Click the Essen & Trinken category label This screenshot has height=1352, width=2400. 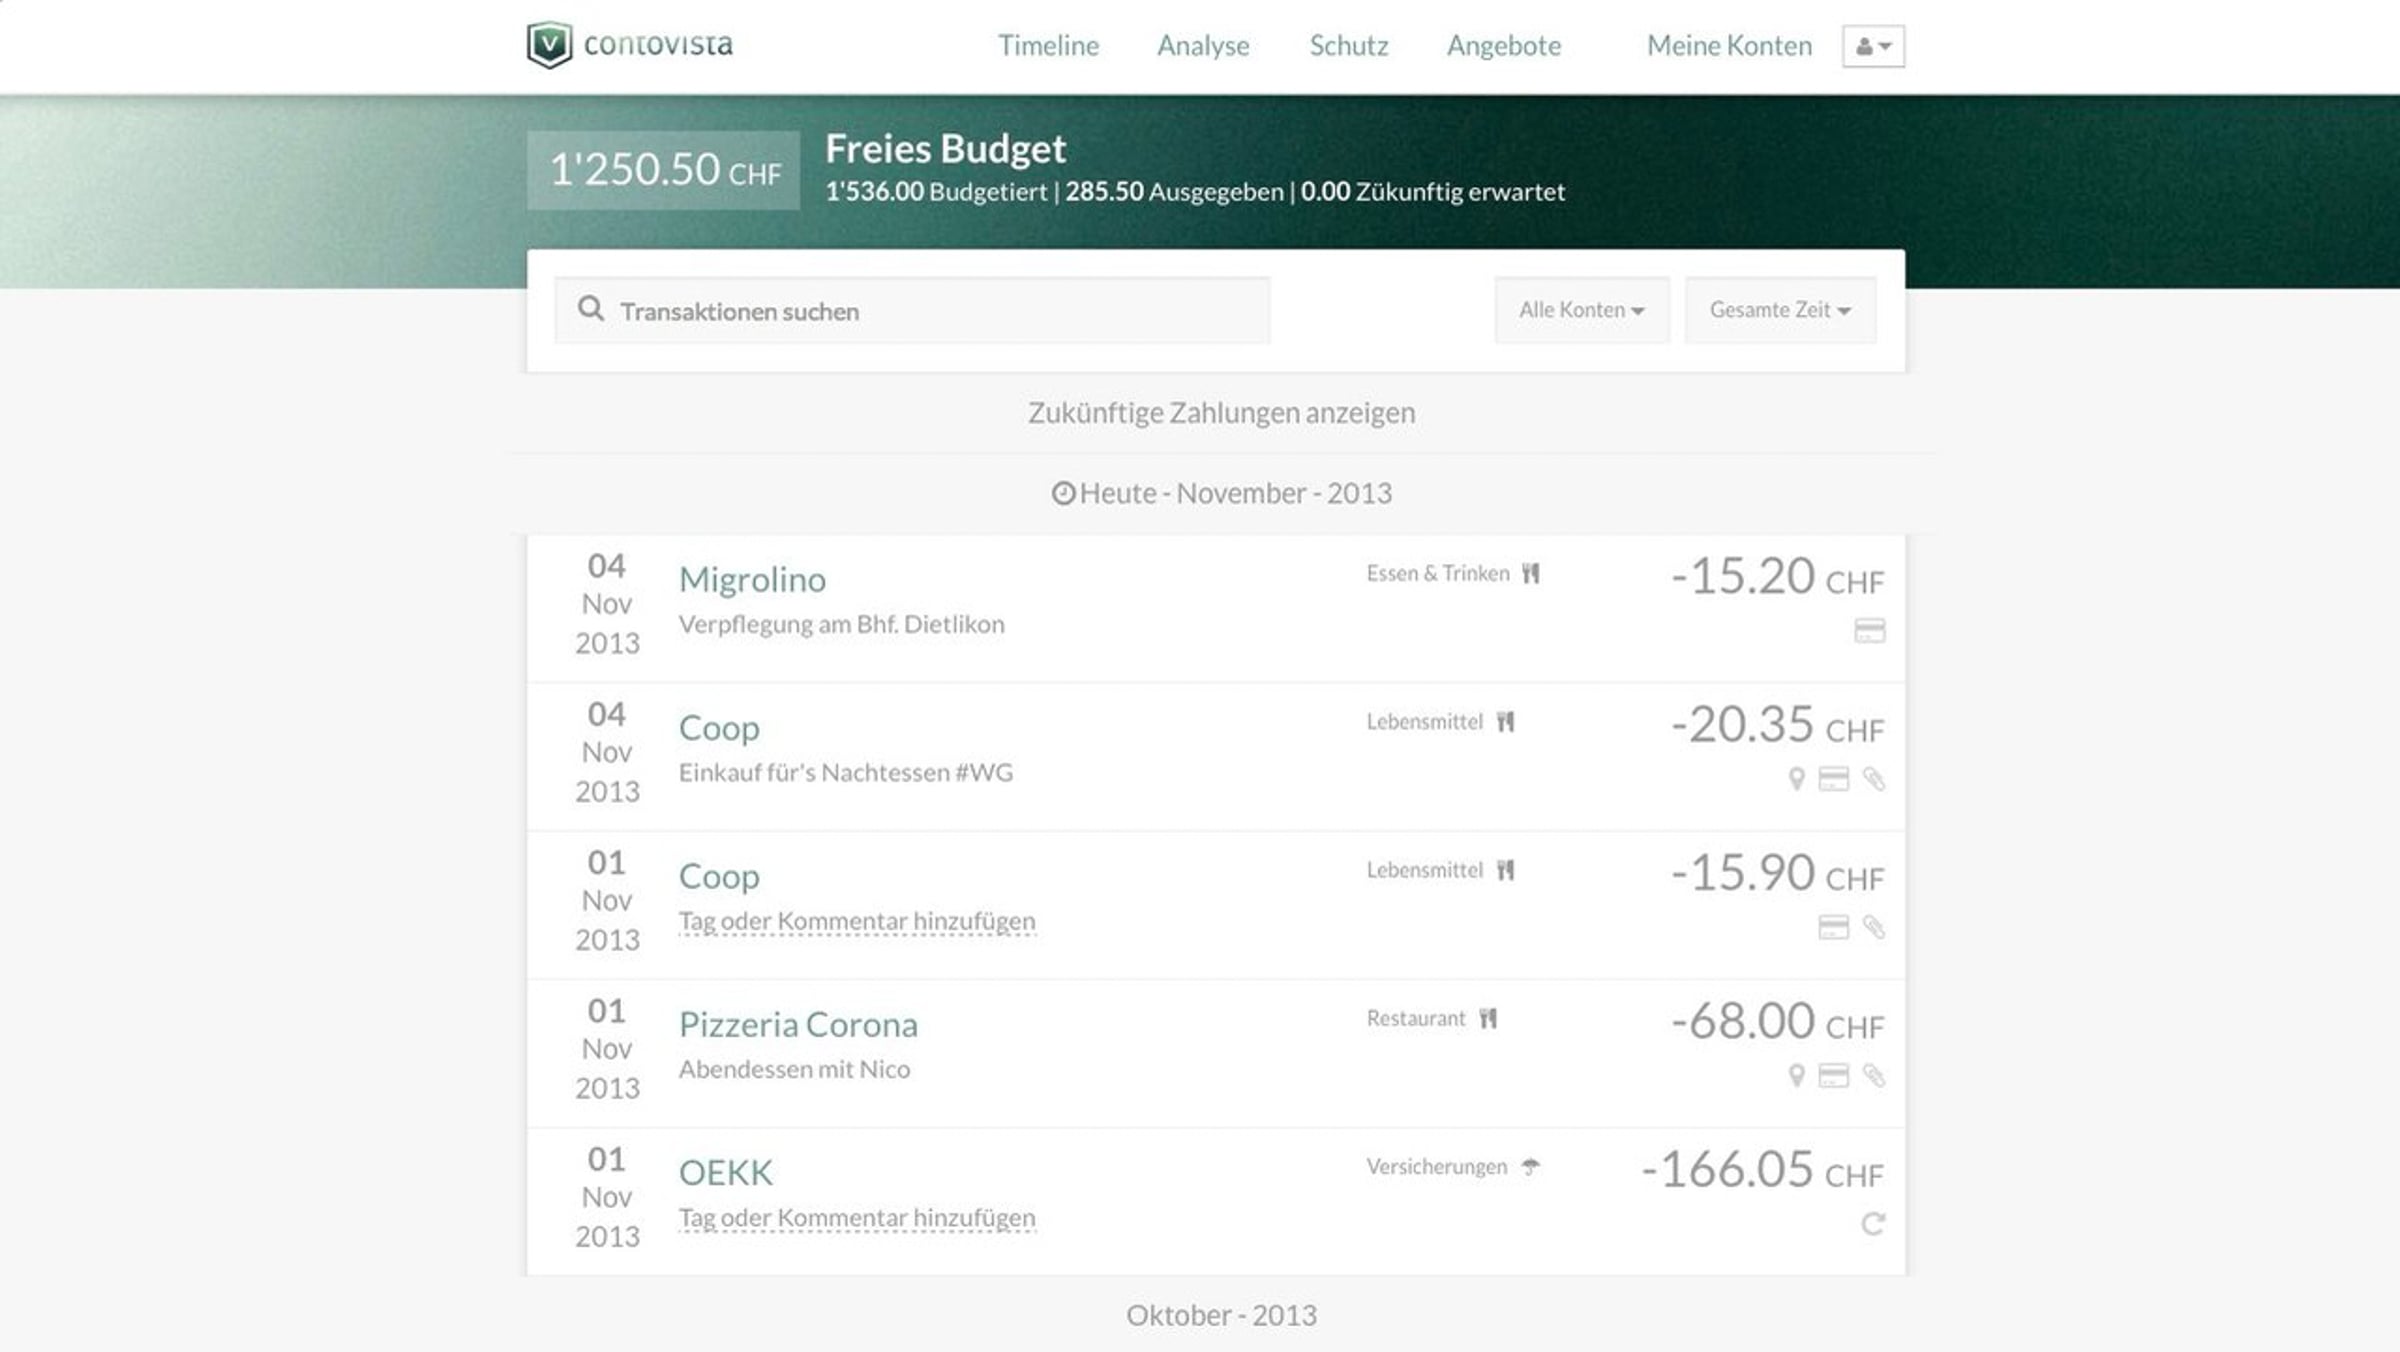pyautogui.click(x=1438, y=573)
